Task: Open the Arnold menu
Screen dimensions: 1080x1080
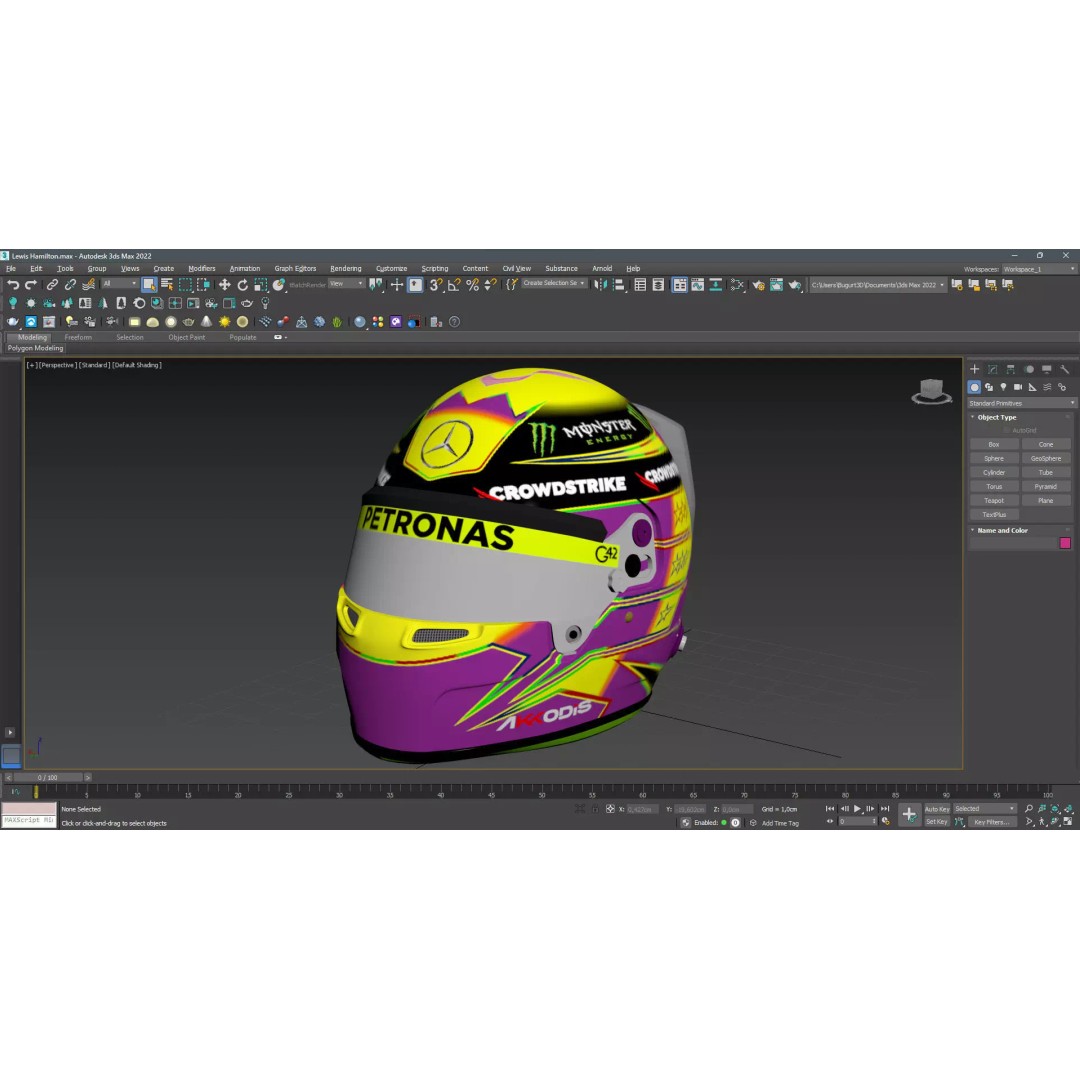Action: click(x=602, y=269)
